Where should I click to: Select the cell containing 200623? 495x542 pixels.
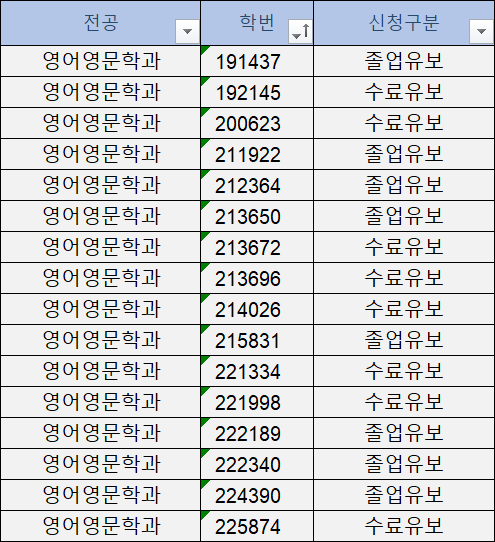click(257, 123)
